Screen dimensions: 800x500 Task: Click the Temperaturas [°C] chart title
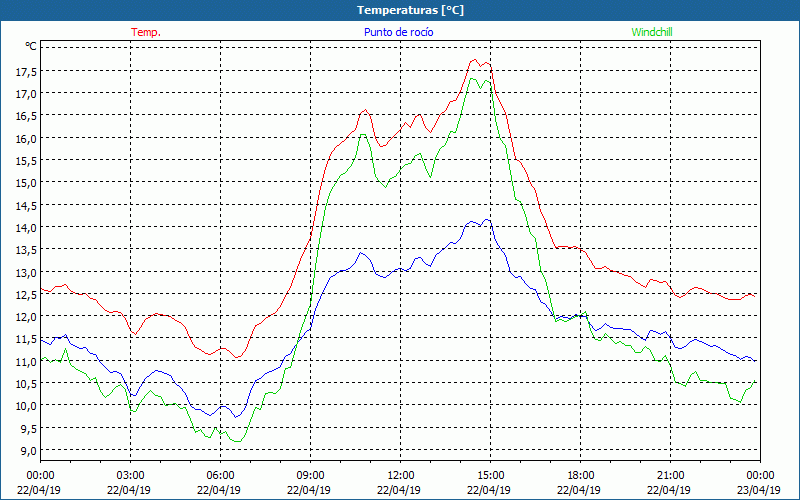tap(410, 10)
